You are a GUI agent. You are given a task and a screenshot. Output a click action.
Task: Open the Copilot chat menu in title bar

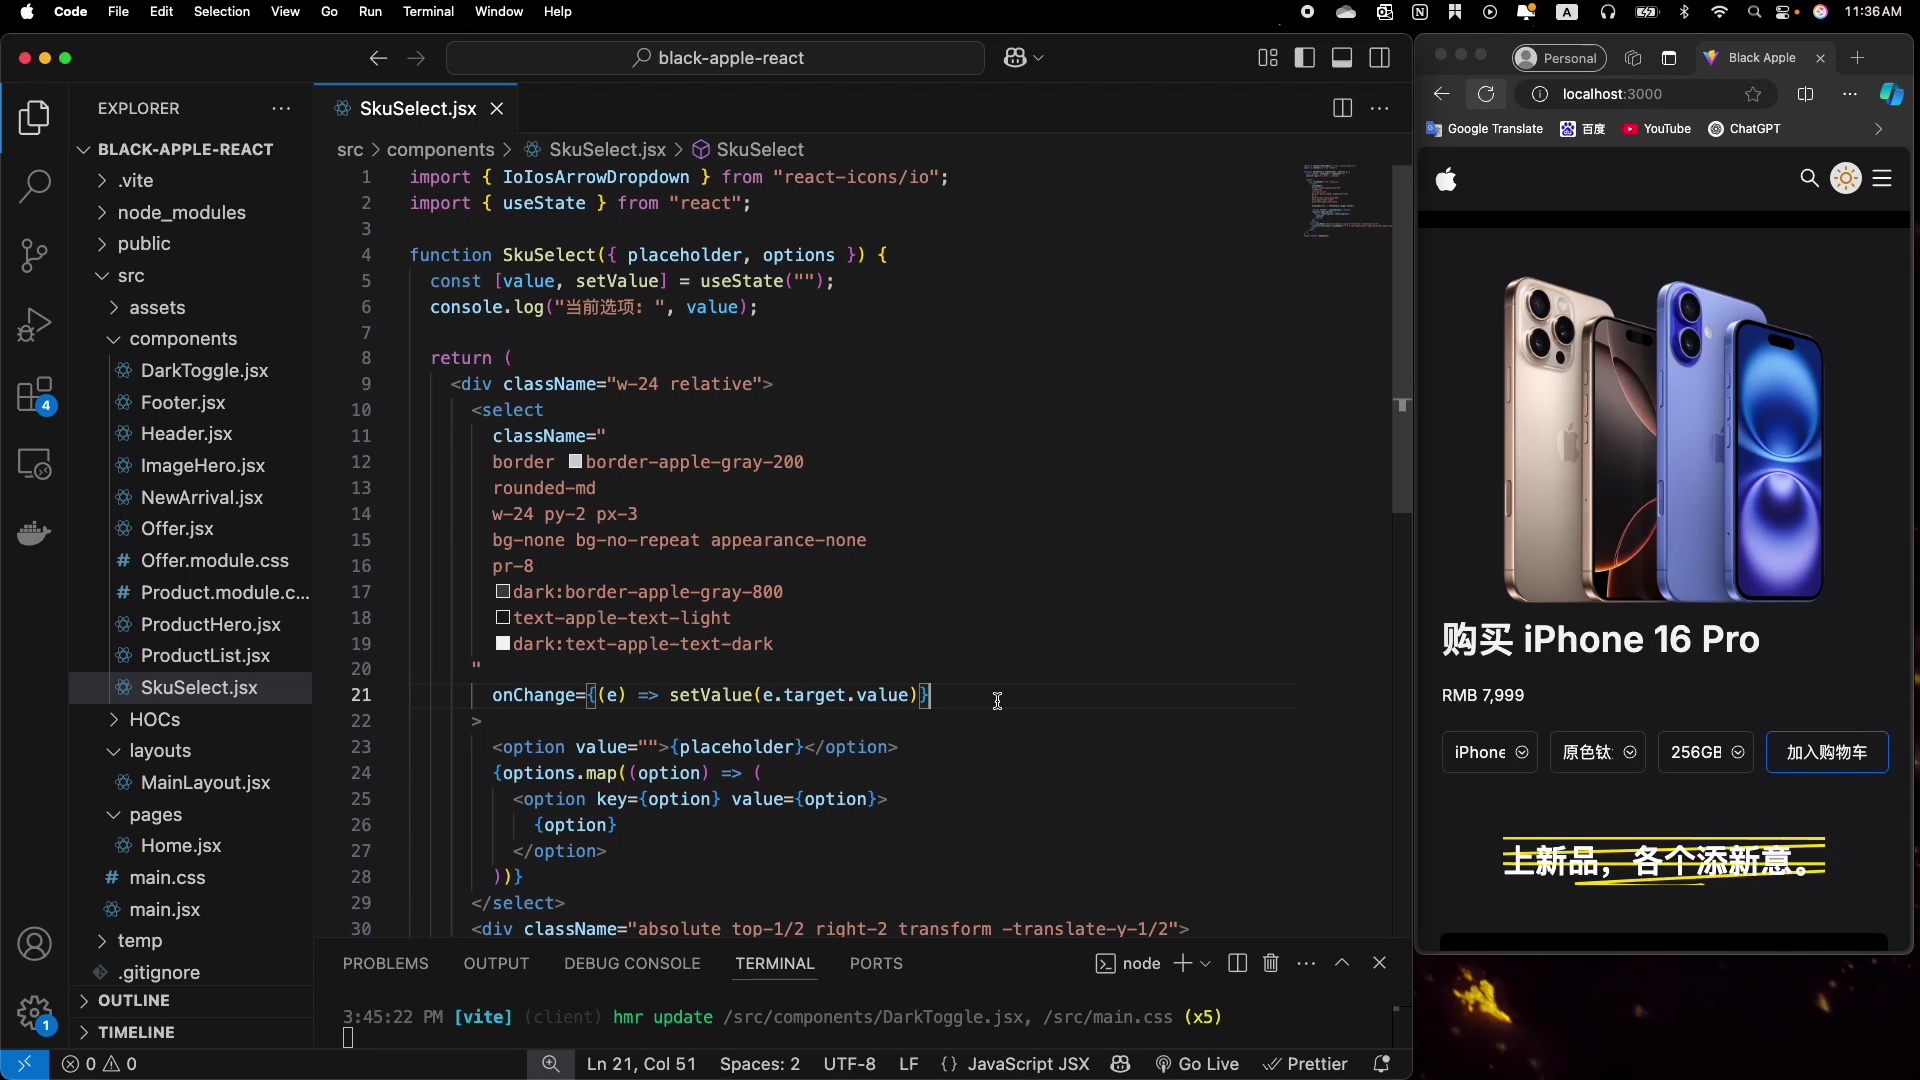click(x=1023, y=58)
